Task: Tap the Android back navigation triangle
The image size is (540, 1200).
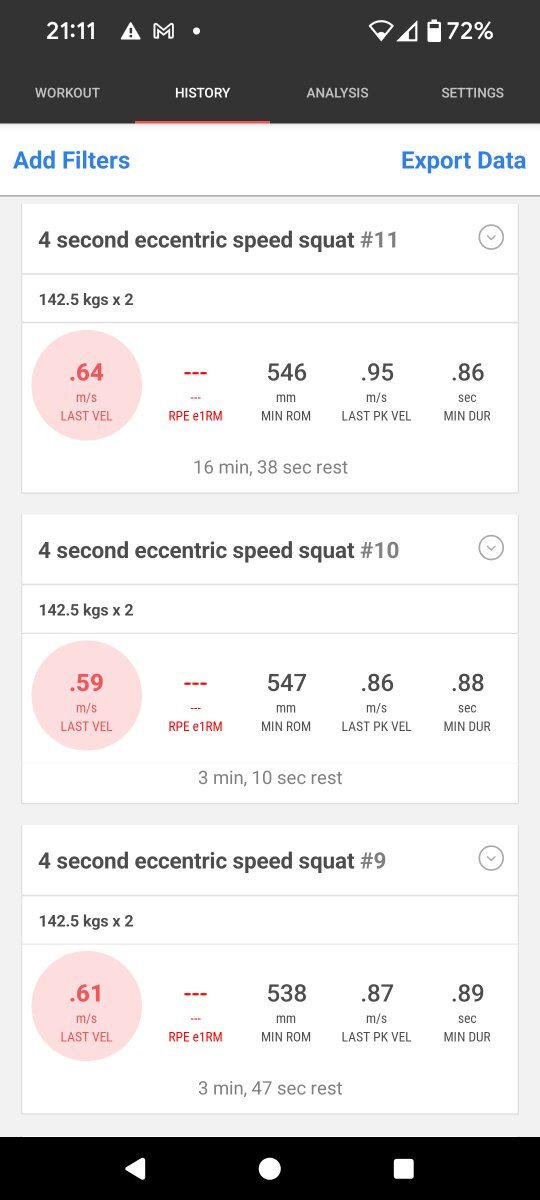Action: [x=135, y=1168]
